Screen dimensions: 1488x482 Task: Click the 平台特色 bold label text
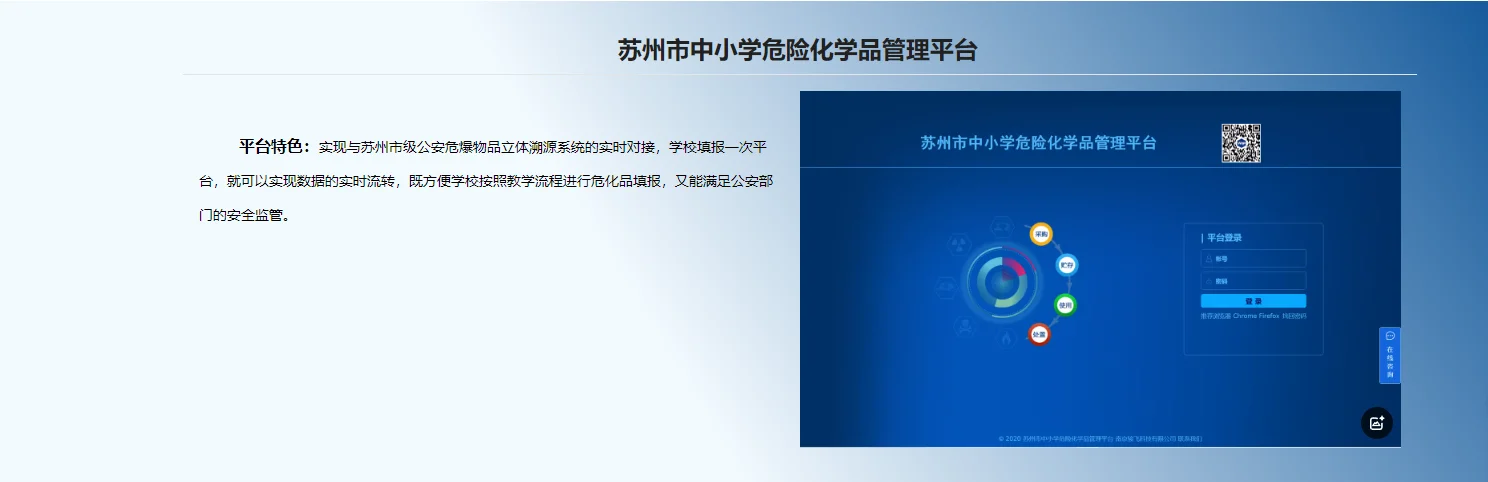click(x=274, y=147)
